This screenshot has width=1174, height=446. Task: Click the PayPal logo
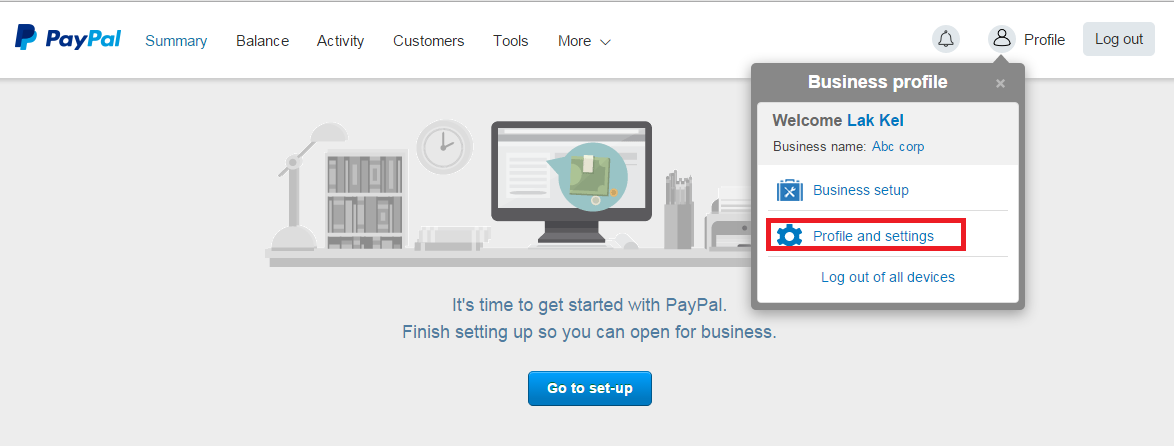coord(67,37)
